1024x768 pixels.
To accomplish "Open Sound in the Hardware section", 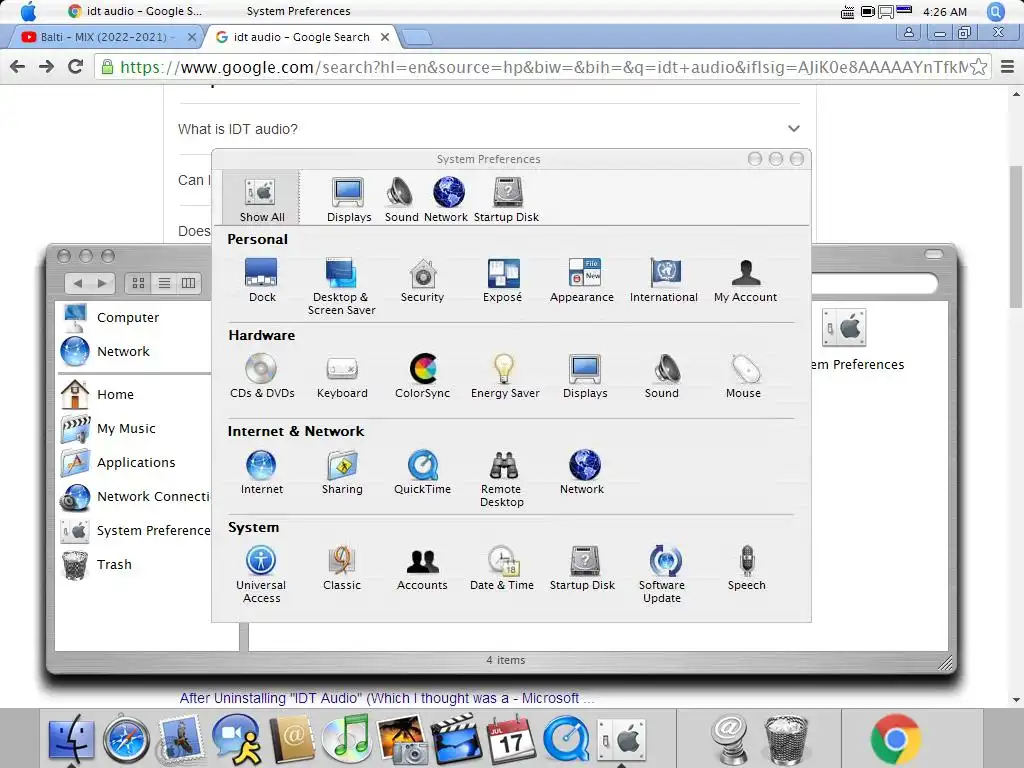I will click(x=662, y=376).
